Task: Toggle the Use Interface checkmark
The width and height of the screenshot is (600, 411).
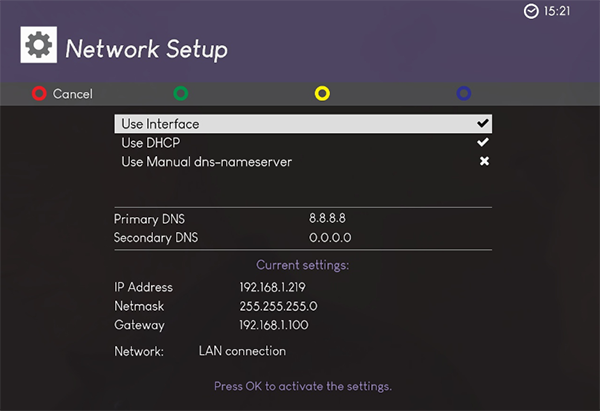Action: click(x=483, y=123)
